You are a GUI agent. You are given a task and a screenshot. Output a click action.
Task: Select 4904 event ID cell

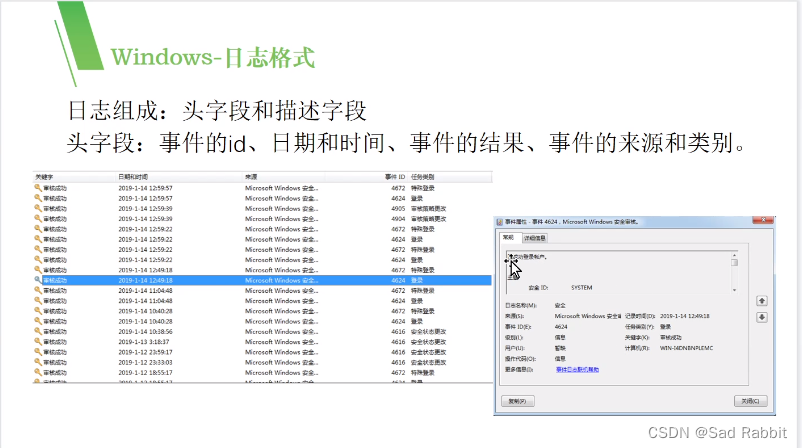pos(398,219)
